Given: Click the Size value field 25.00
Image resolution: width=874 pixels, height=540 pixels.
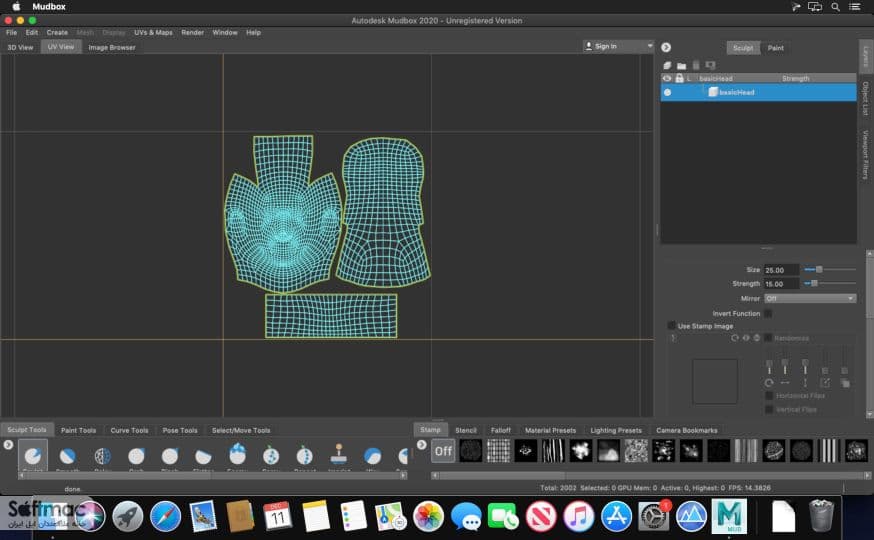Looking at the screenshot, I should coord(781,270).
